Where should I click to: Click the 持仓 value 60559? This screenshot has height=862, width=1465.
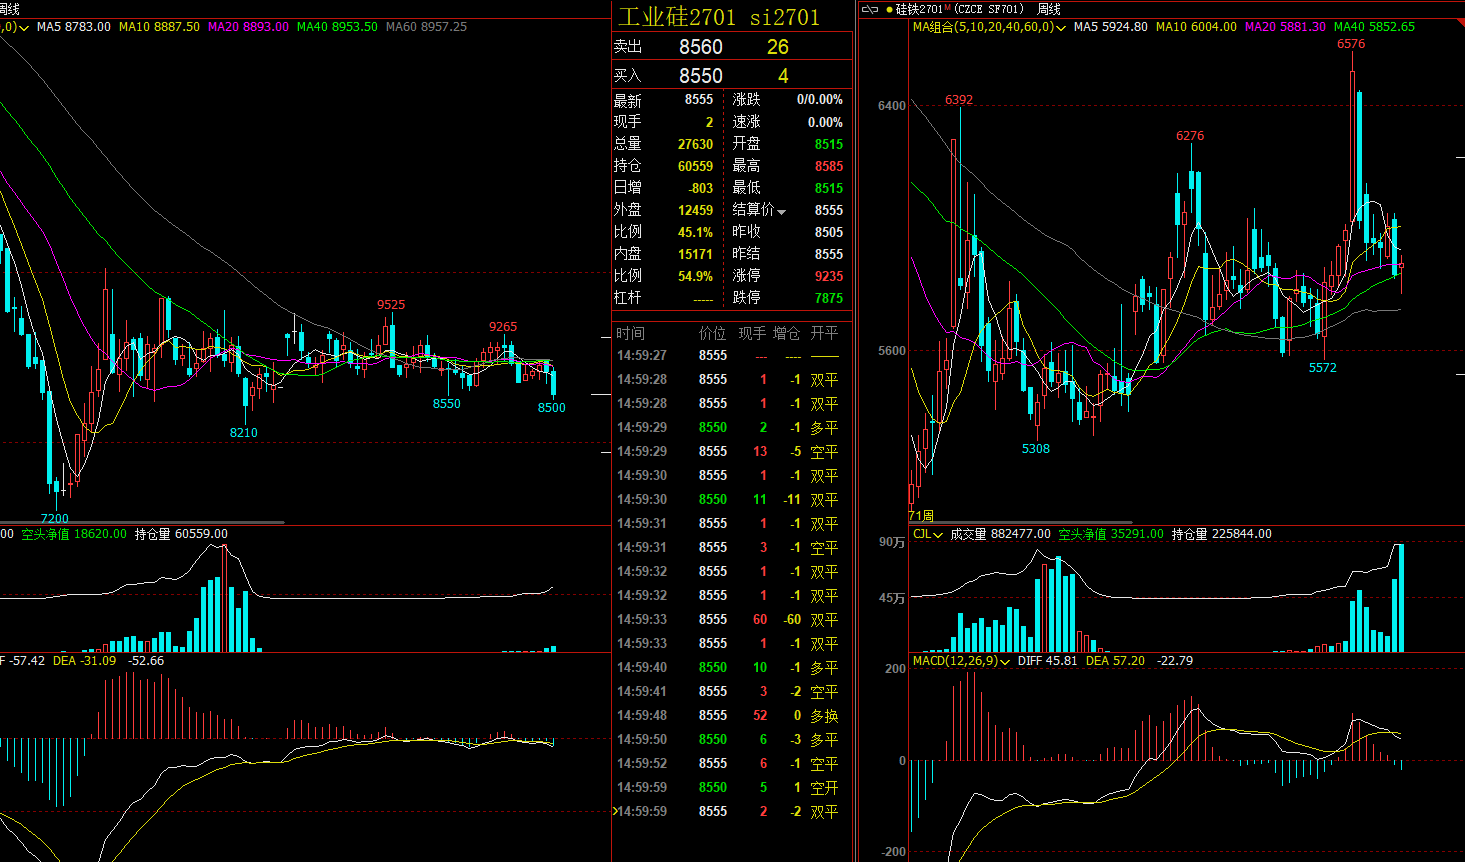[695, 166]
